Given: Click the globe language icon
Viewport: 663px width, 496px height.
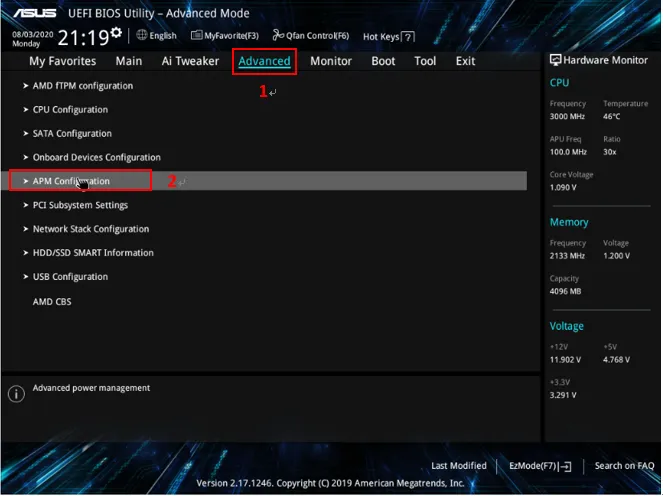Looking at the screenshot, I should pyautogui.click(x=142, y=35).
